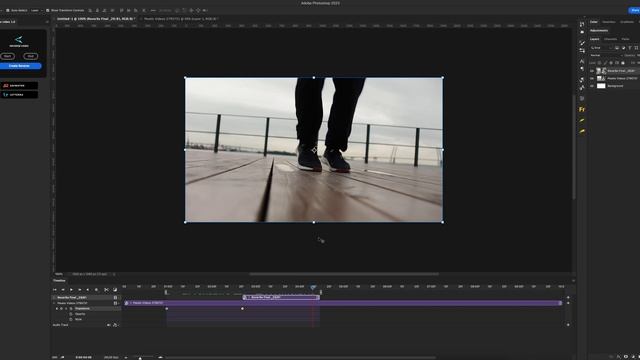640x360 pixels.
Task: Toggle Position stopwatch keyframe animation
Action: [71, 309]
